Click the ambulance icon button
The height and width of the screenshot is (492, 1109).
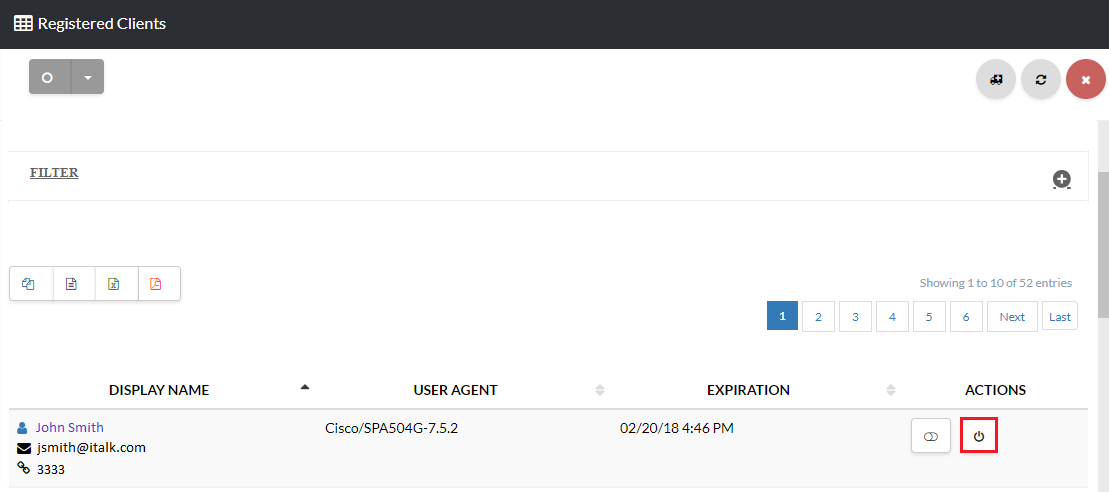click(996, 79)
